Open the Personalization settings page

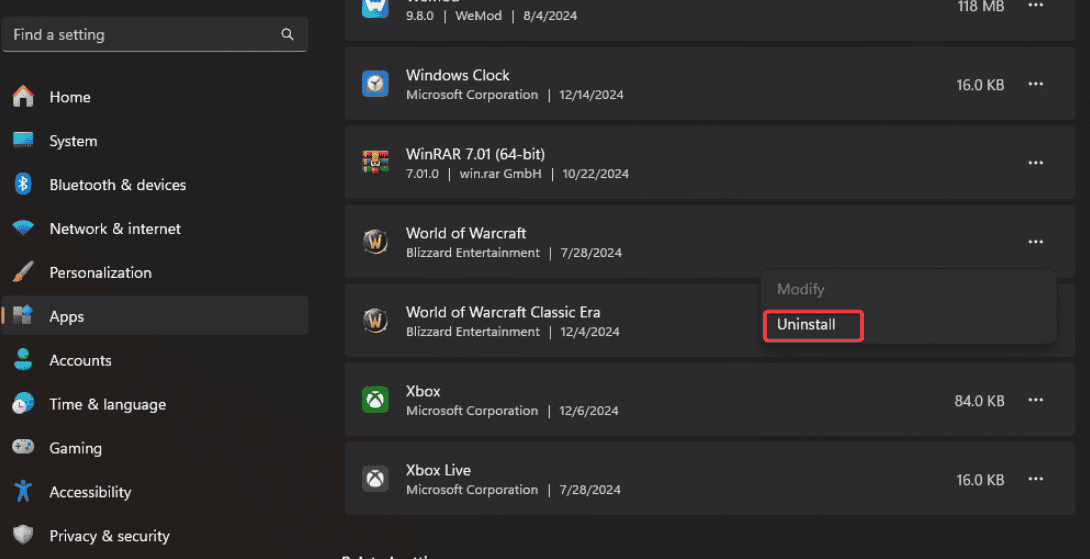pos(100,273)
